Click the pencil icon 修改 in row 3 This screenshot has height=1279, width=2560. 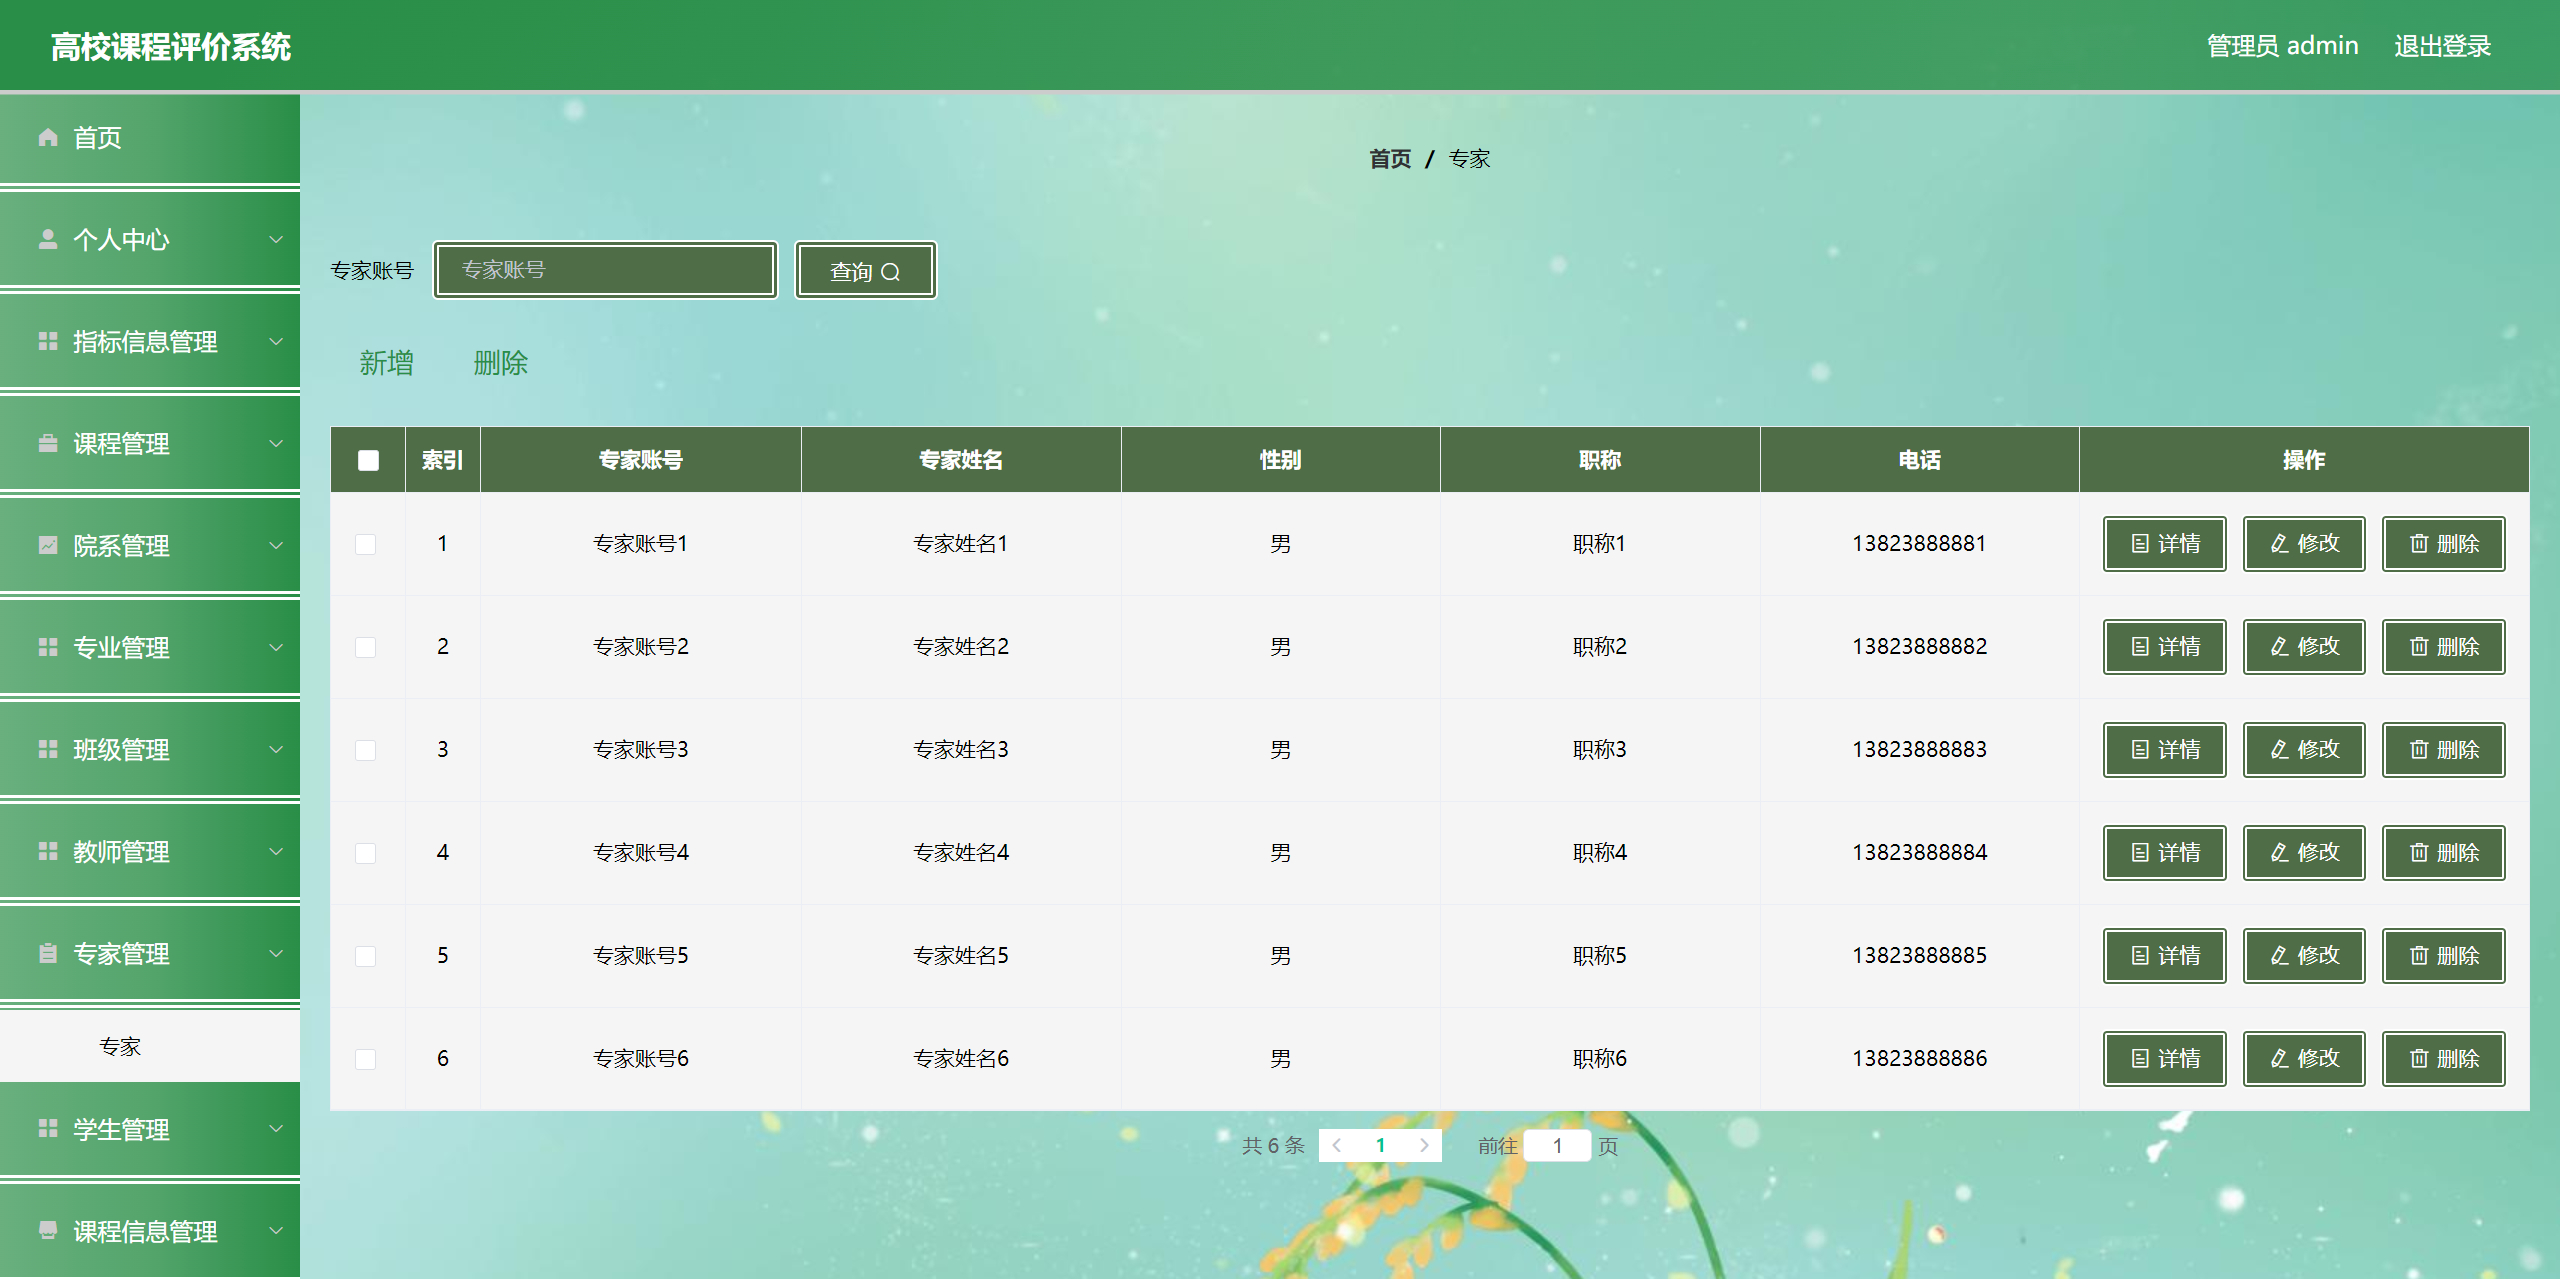[x=2280, y=749]
